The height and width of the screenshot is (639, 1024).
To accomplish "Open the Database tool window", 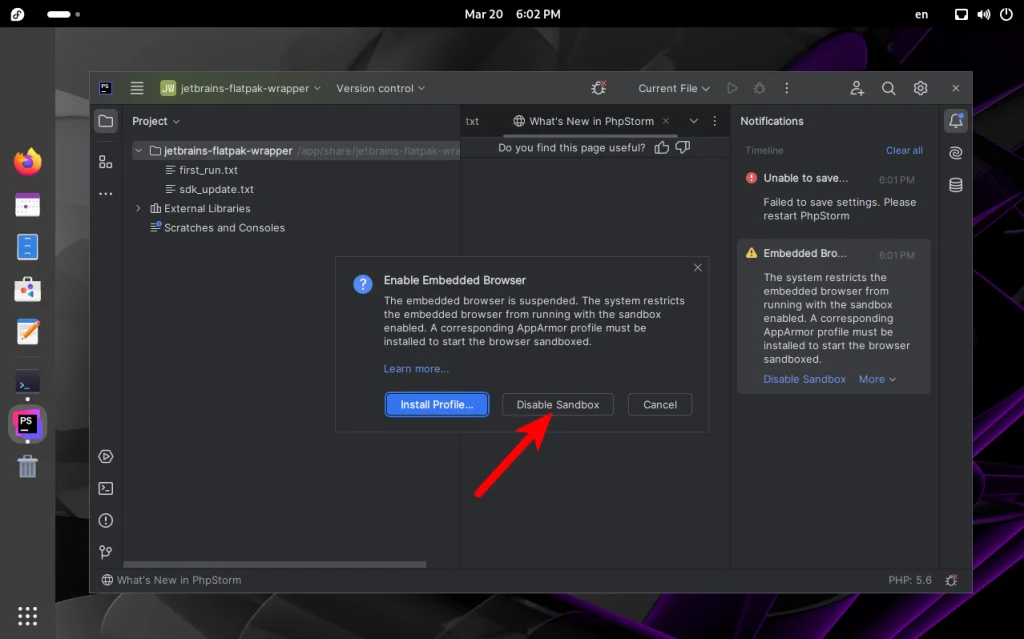I will [955, 184].
